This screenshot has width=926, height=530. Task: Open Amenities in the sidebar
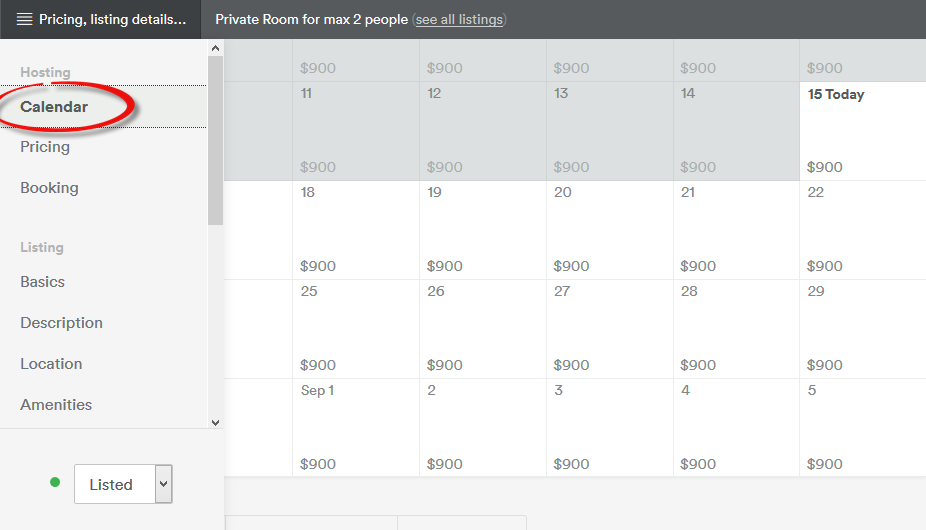click(56, 405)
